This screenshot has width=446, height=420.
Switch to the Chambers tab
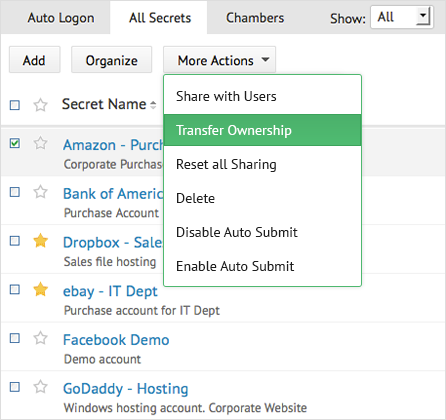tap(255, 18)
